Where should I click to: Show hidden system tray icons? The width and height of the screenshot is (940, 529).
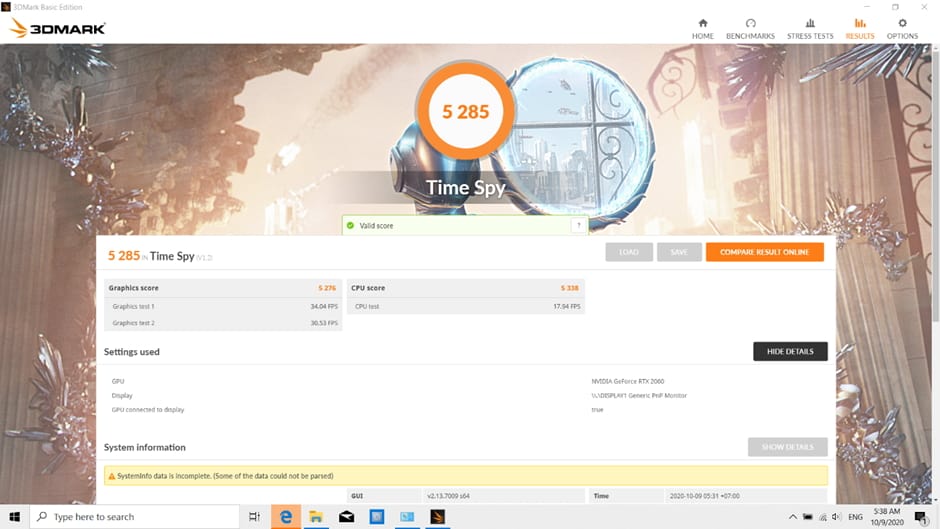coord(793,517)
